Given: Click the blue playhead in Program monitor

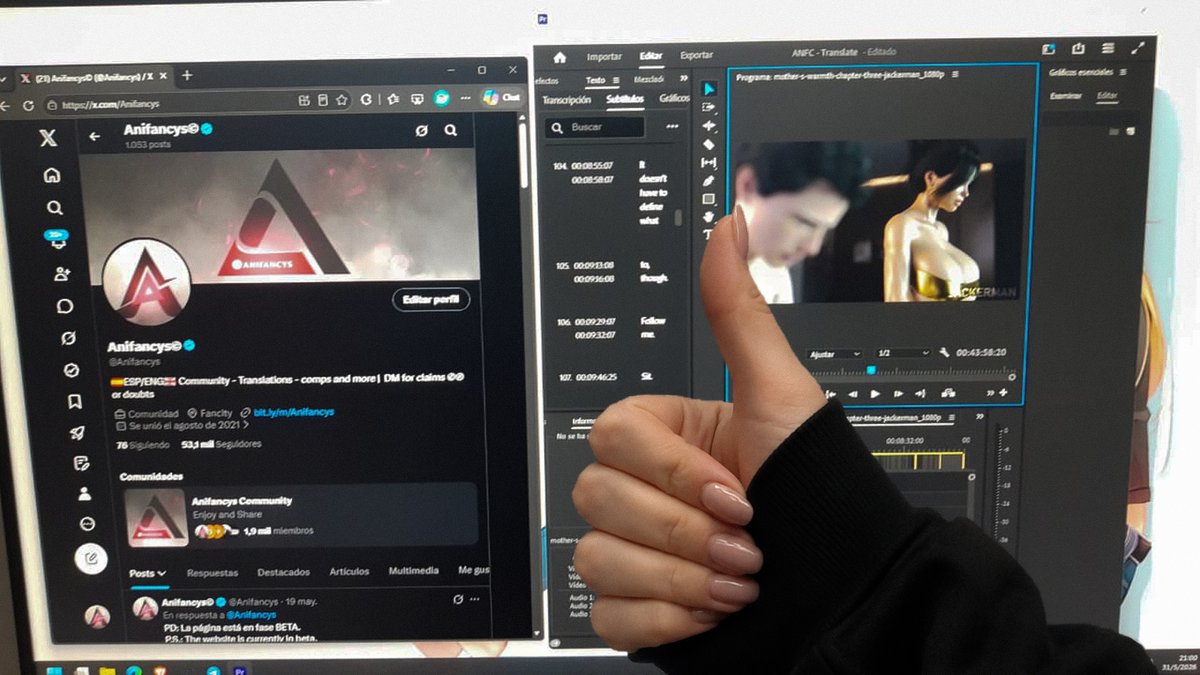Looking at the screenshot, I should (871, 370).
